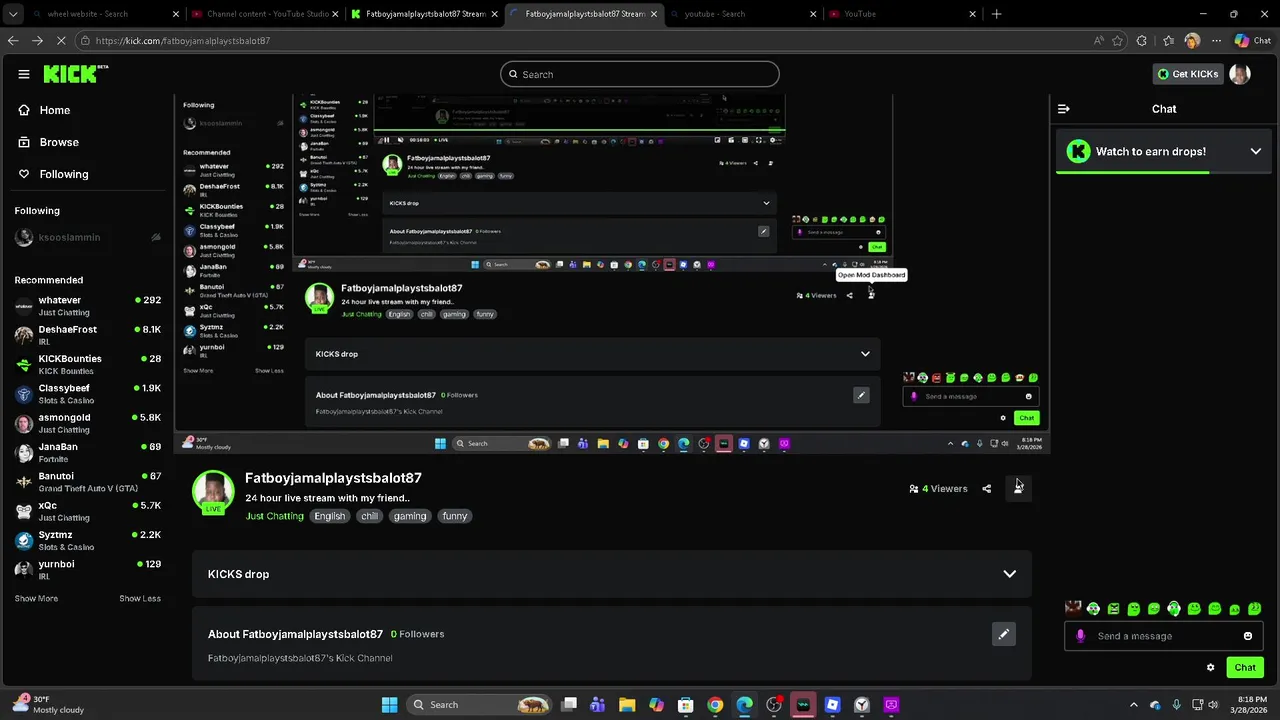Open recommended channel yurnboi

88,569
